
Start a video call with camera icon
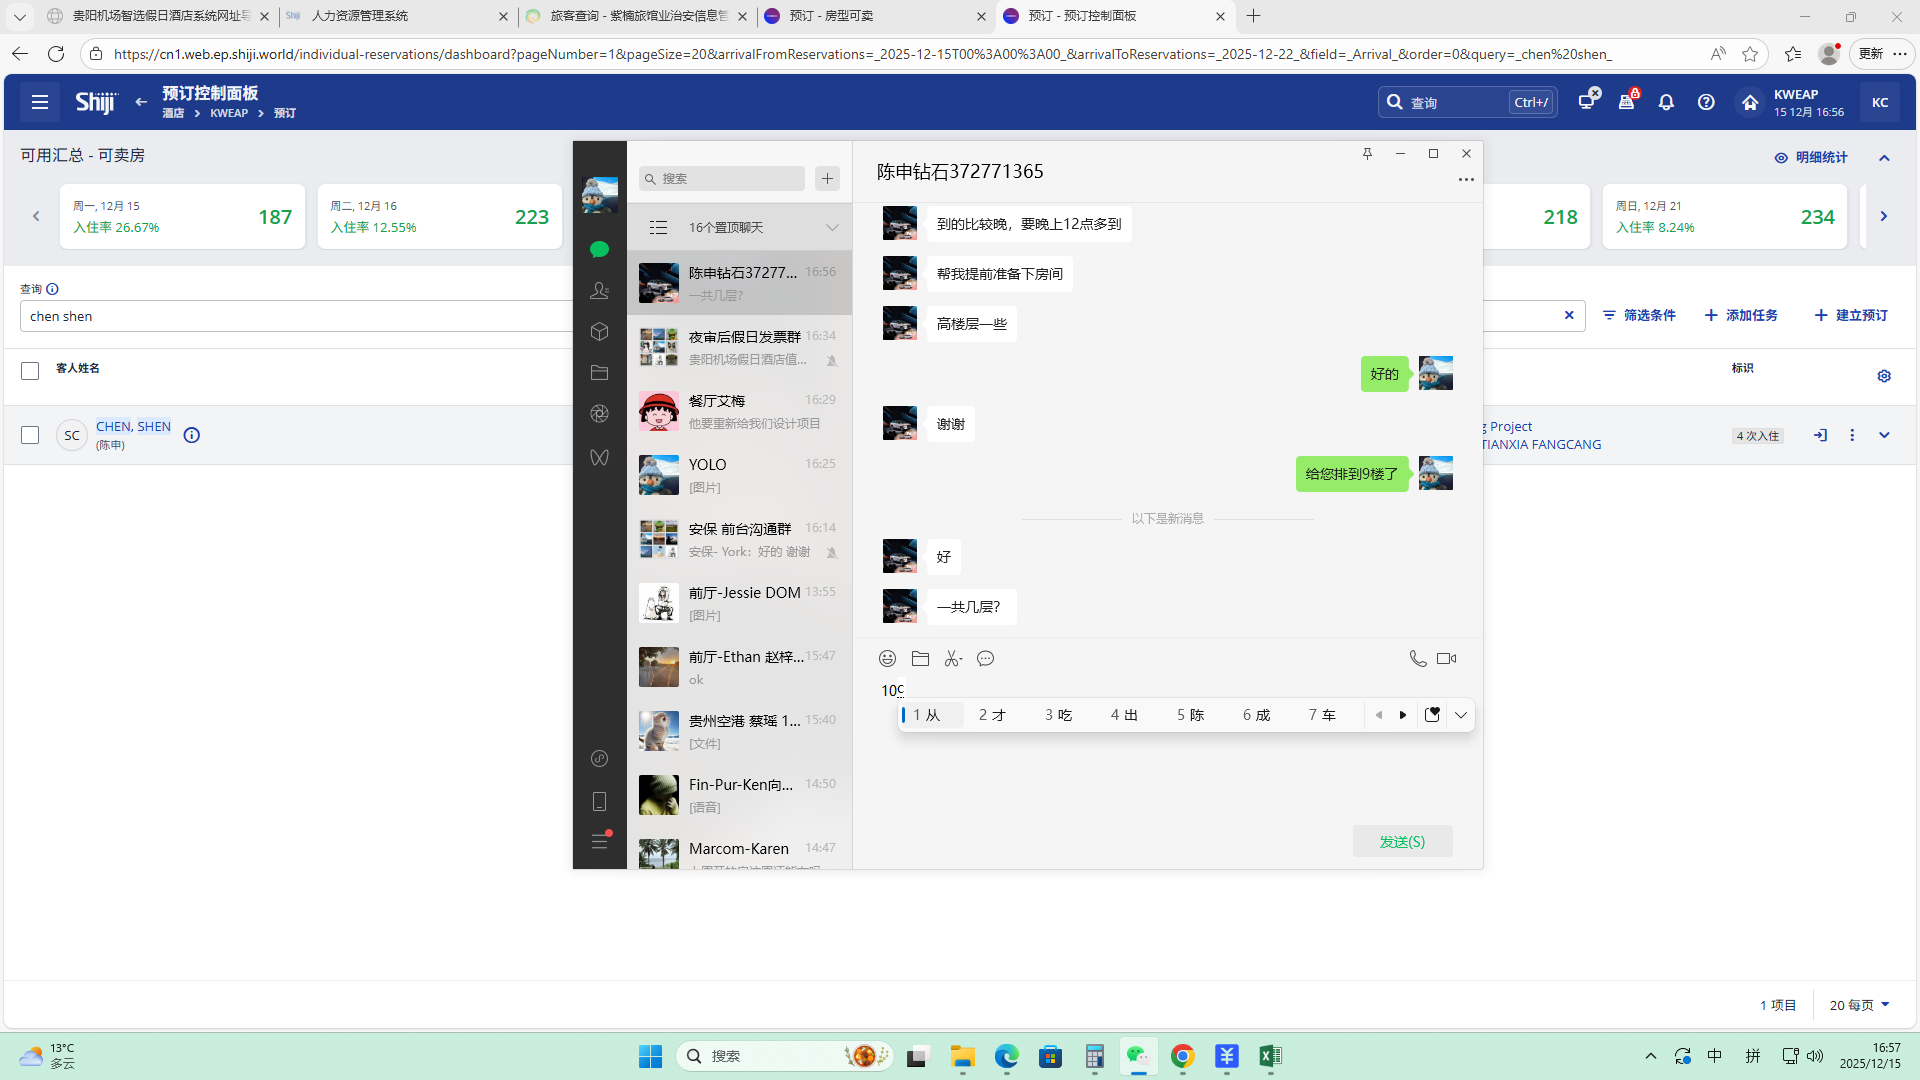(1446, 658)
